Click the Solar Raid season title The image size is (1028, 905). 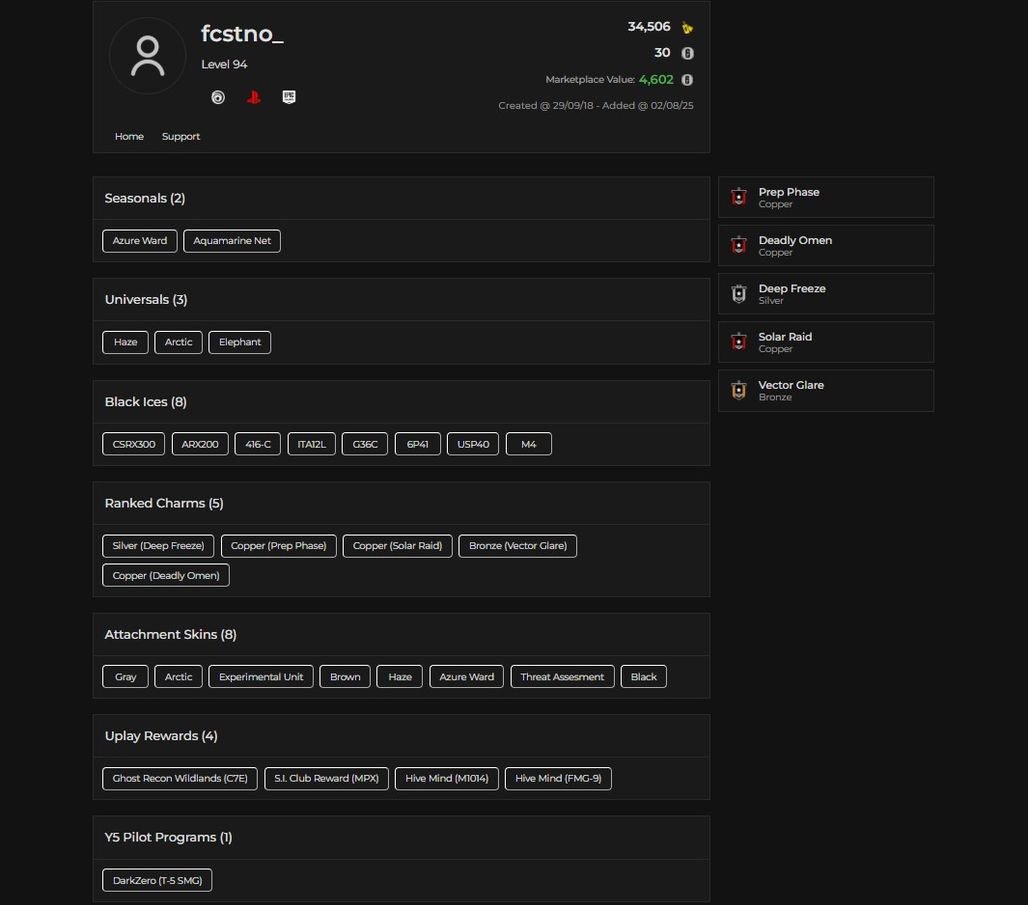pos(785,336)
